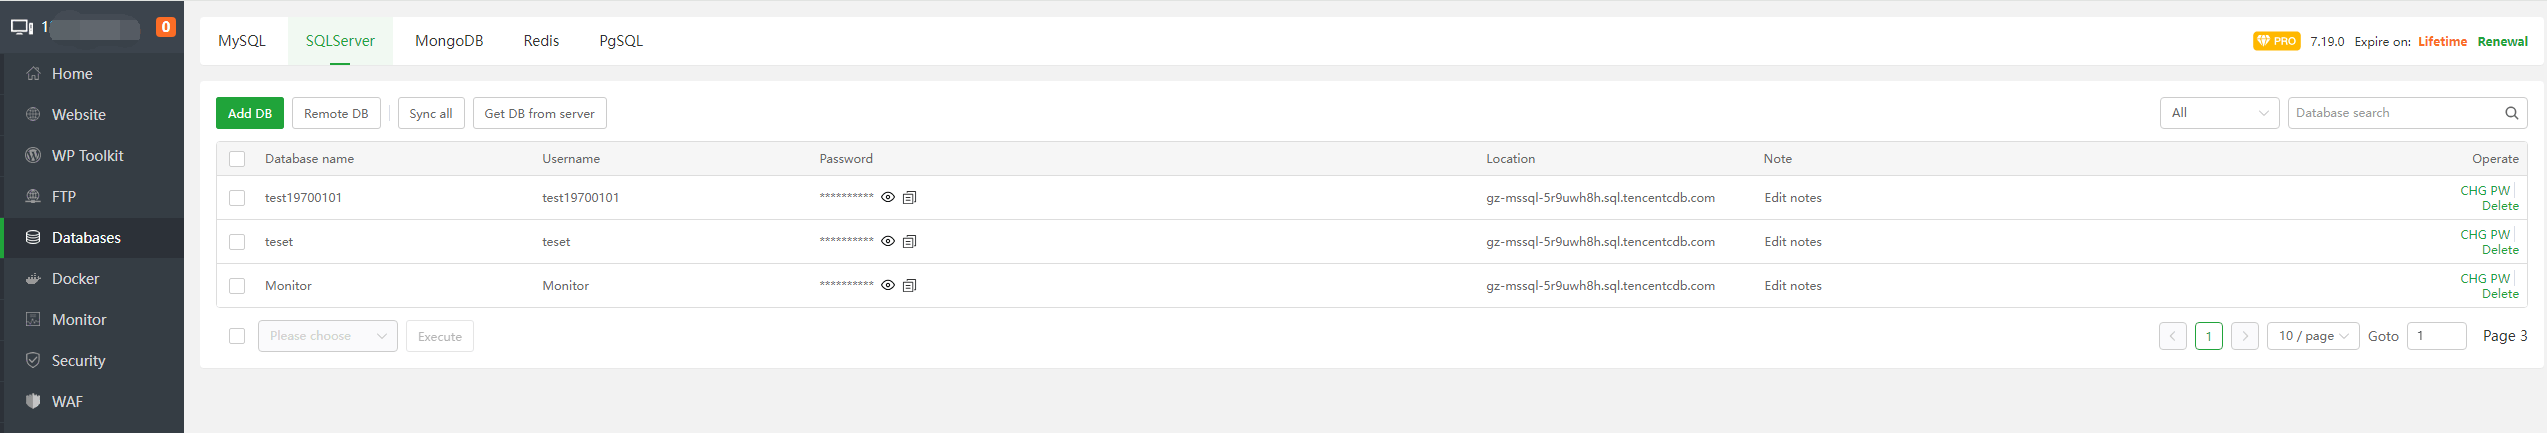Click Edit notes for test19700101
The image size is (2547, 433).
coord(1793,198)
